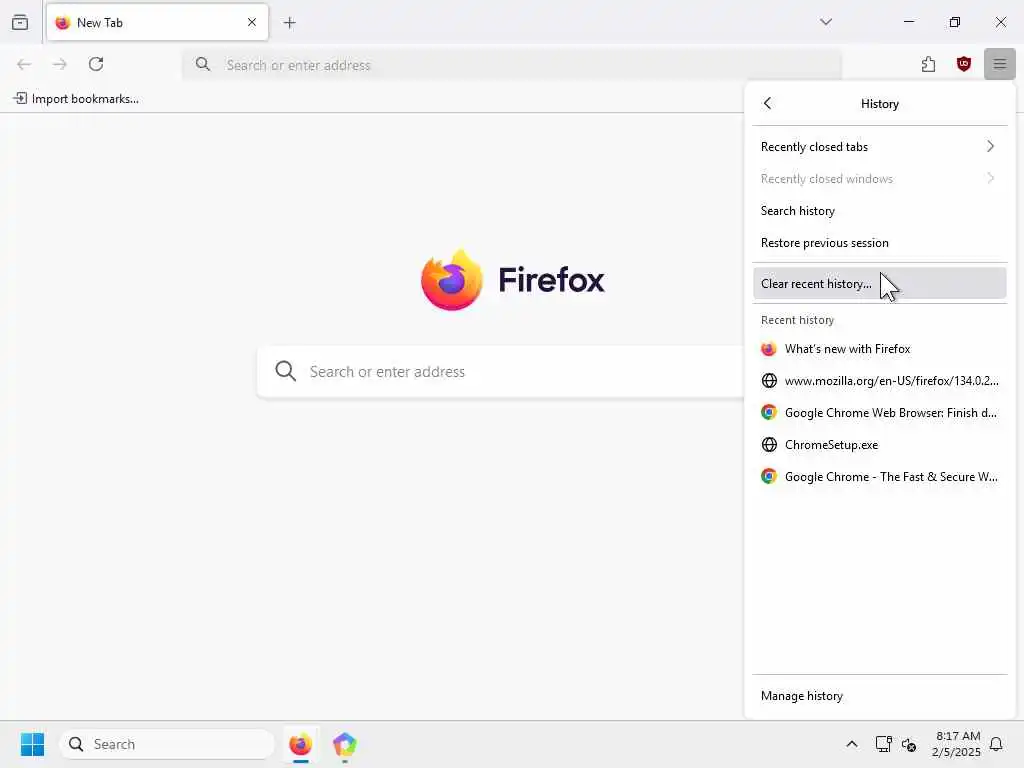This screenshot has height=768, width=1024.
Task: Click Manage history at panel bottom
Action: click(x=879, y=696)
